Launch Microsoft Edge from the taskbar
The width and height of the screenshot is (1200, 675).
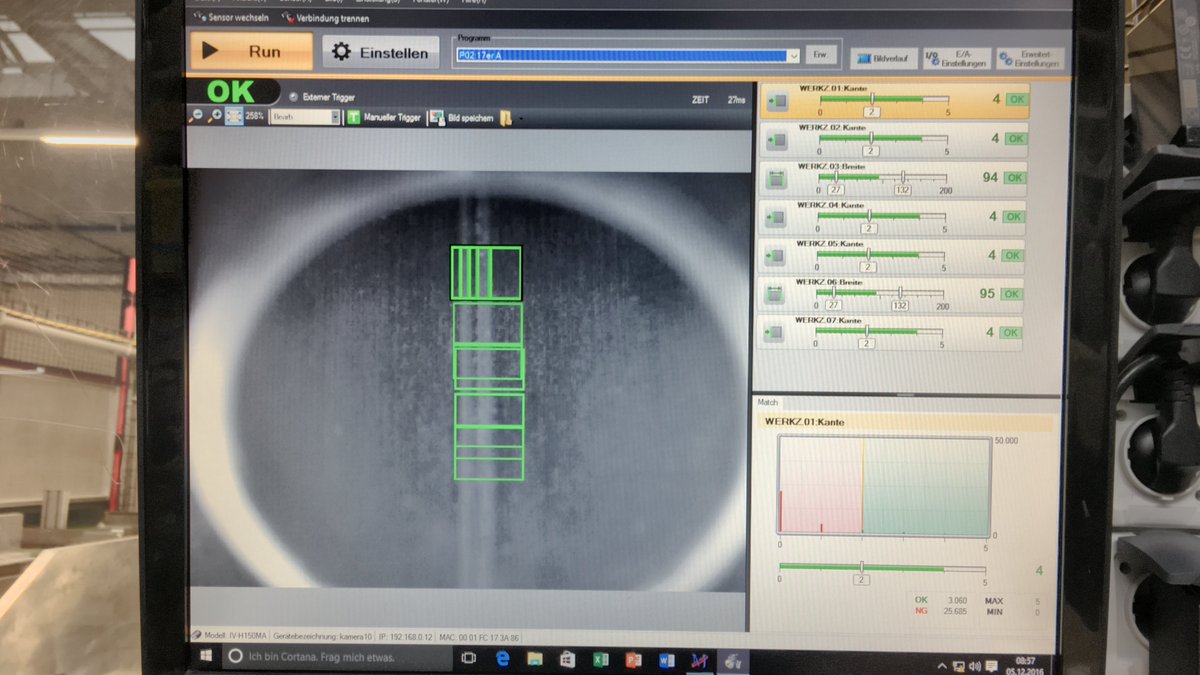pyautogui.click(x=503, y=658)
